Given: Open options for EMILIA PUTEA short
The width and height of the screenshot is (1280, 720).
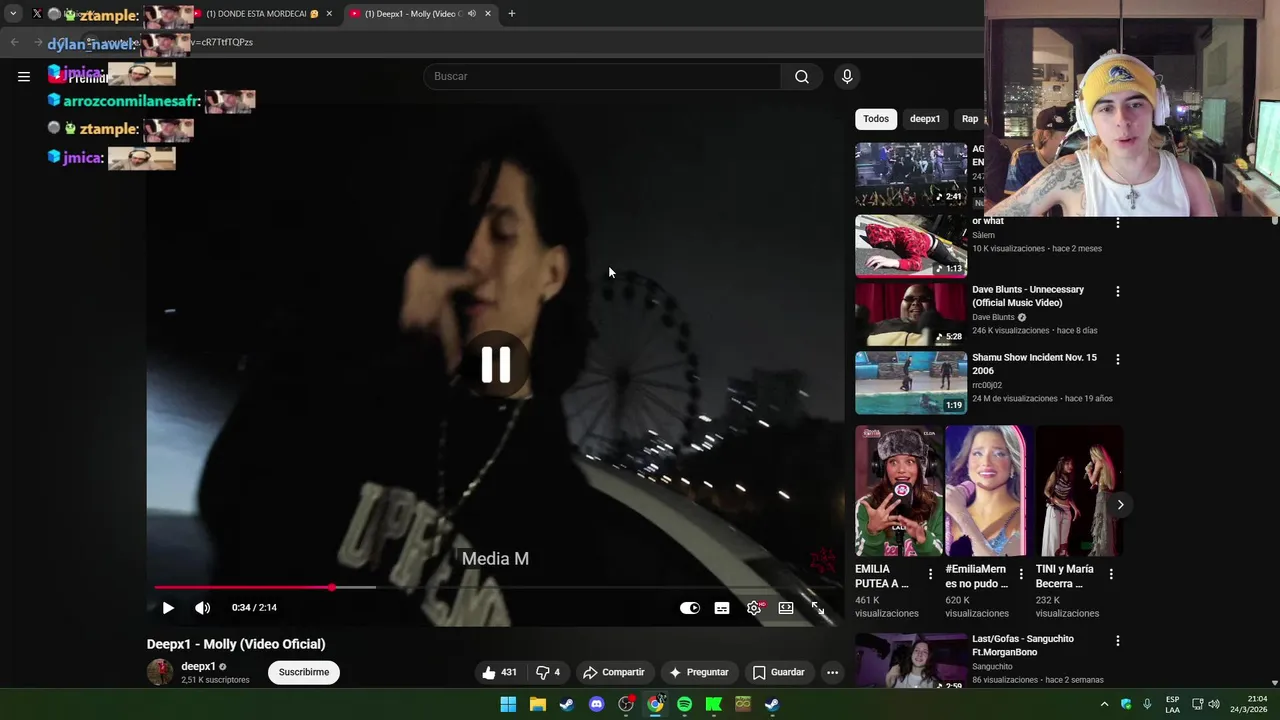Looking at the screenshot, I should (931, 574).
